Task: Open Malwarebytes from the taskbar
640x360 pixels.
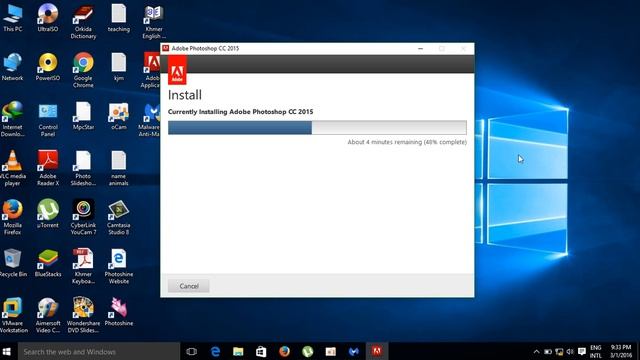Action: tap(354, 351)
